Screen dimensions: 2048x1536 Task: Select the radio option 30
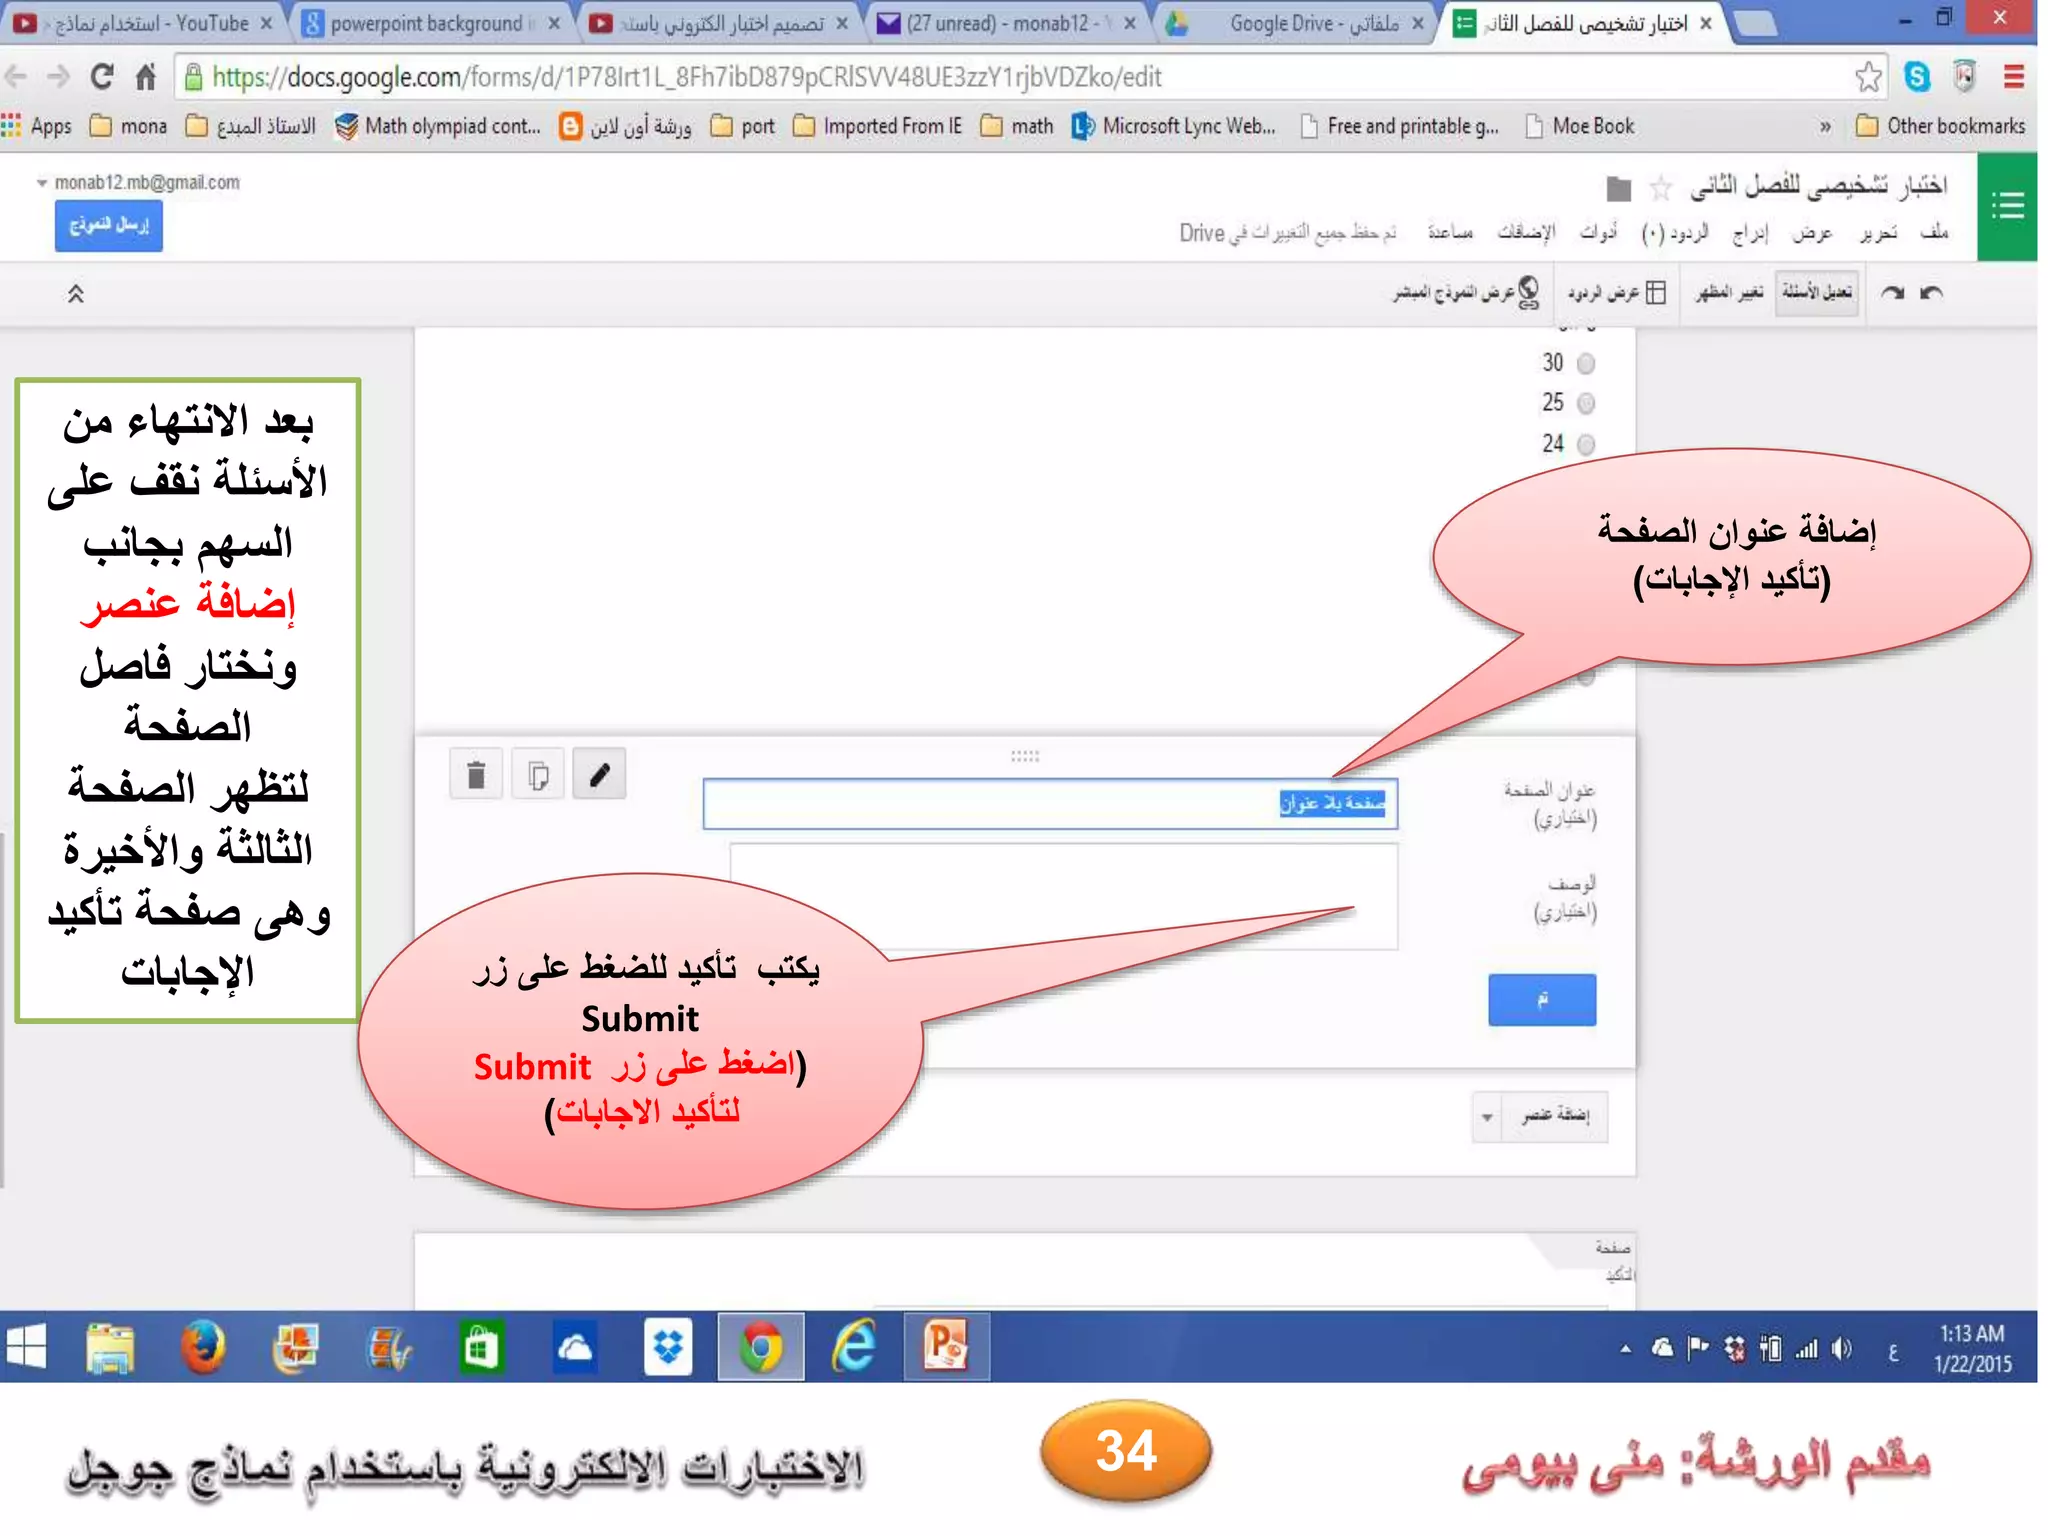[1586, 363]
